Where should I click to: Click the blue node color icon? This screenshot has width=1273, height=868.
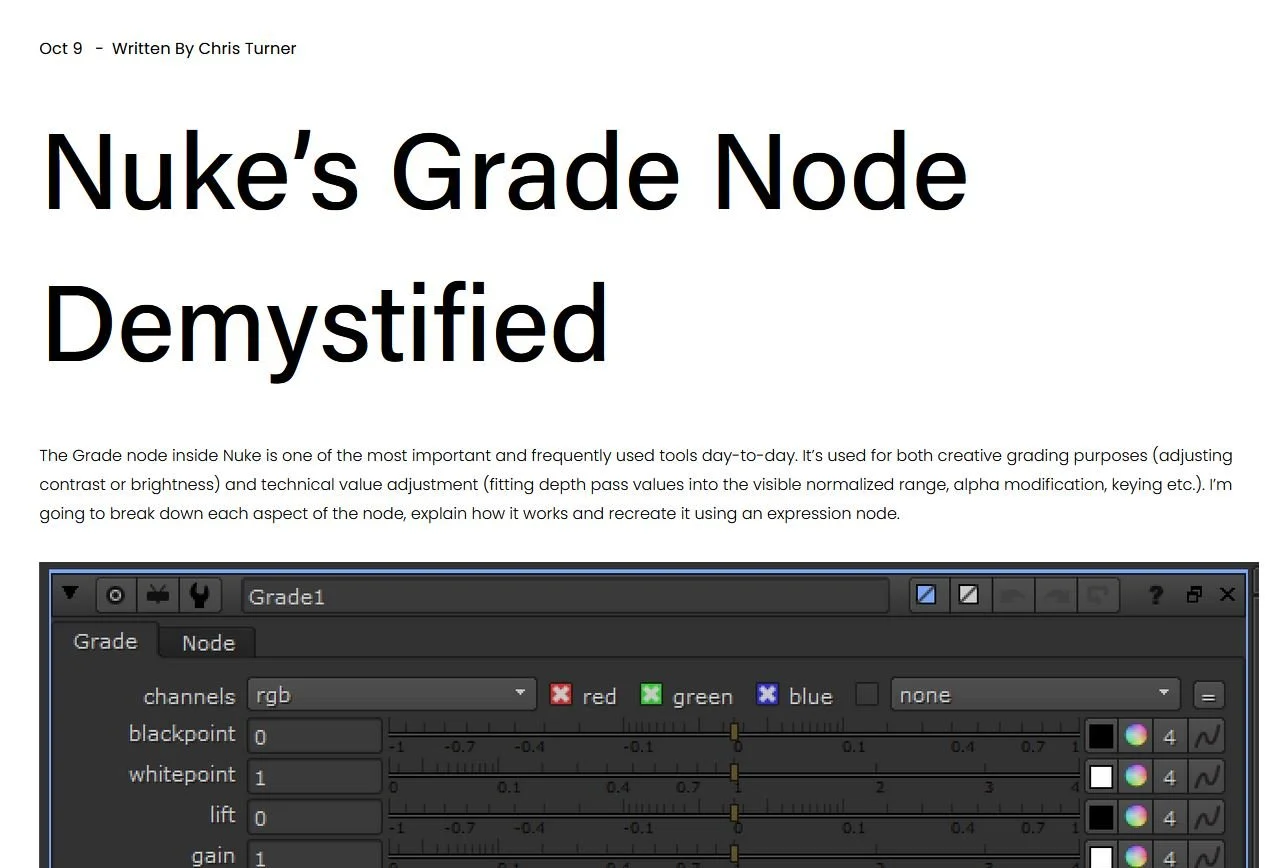pyautogui.click(x=926, y=595)
